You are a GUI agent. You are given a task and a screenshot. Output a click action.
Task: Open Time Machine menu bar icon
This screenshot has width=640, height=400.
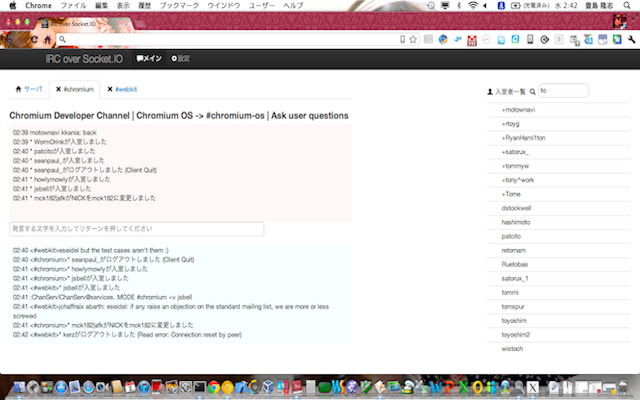[431, 5]
